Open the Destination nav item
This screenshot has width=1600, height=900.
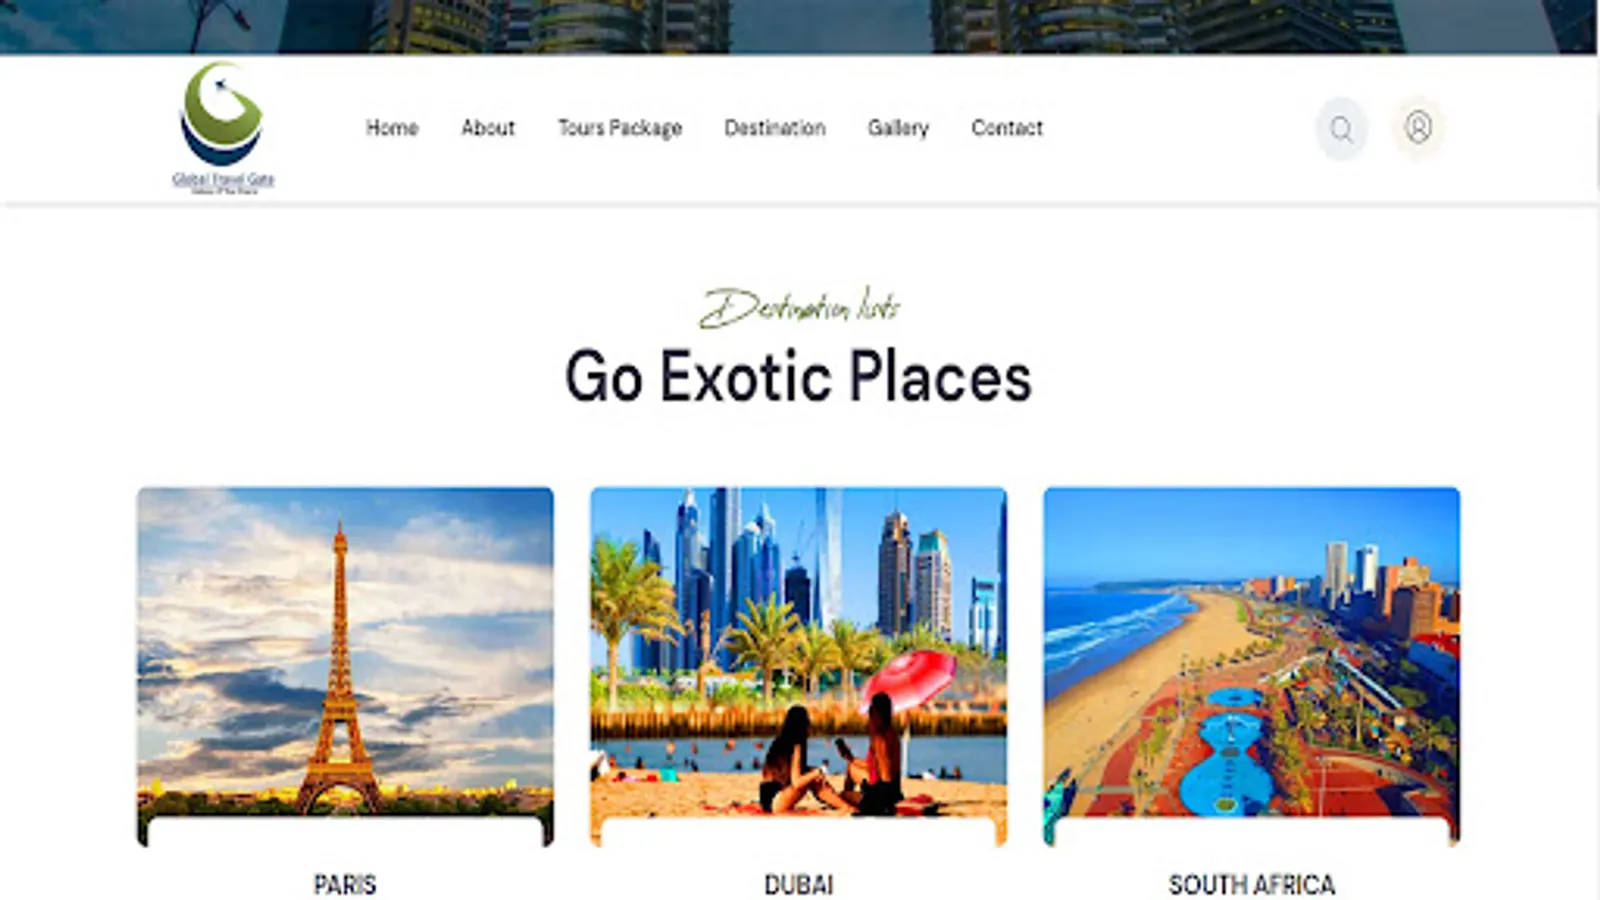775,128
